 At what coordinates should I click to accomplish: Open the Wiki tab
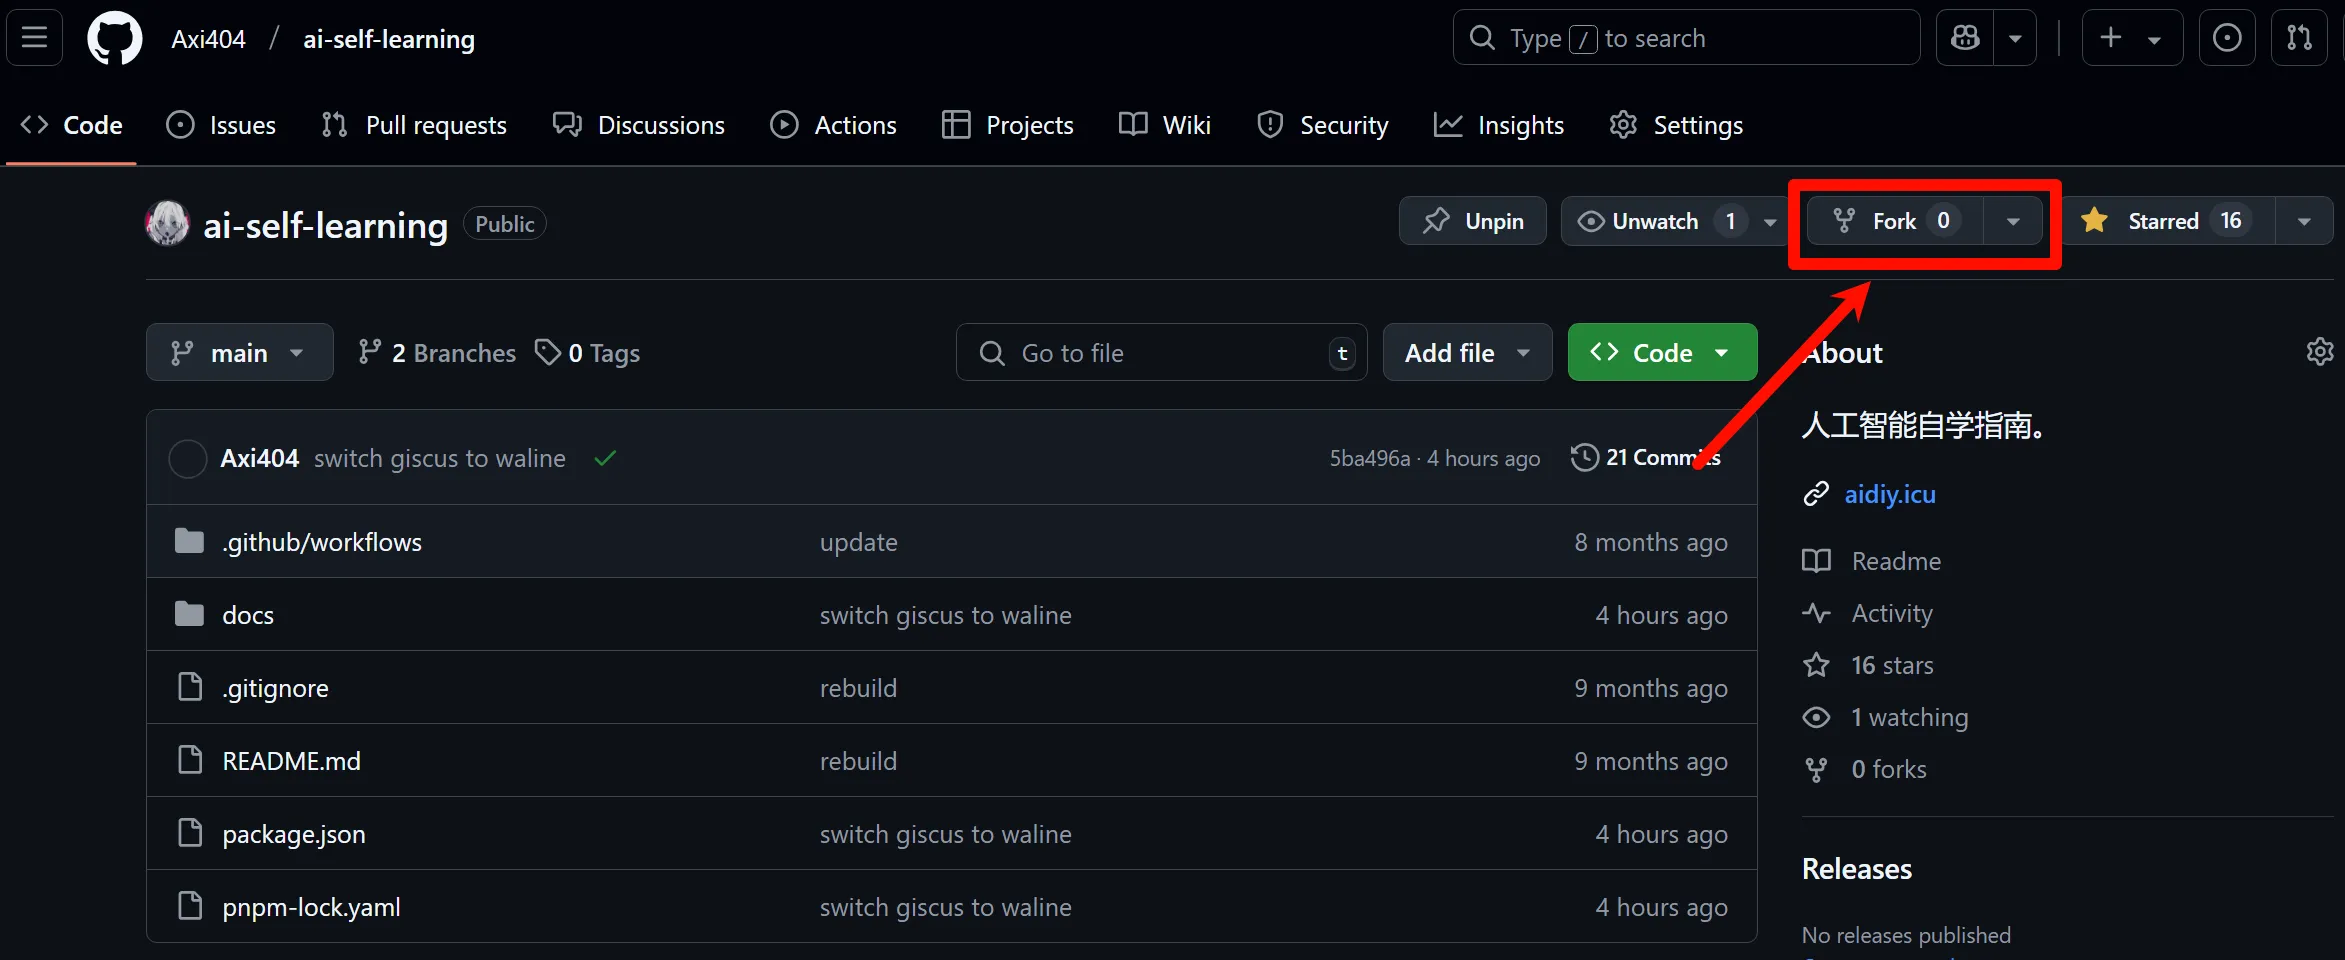pyautogui.click(x=1165, y=125)
